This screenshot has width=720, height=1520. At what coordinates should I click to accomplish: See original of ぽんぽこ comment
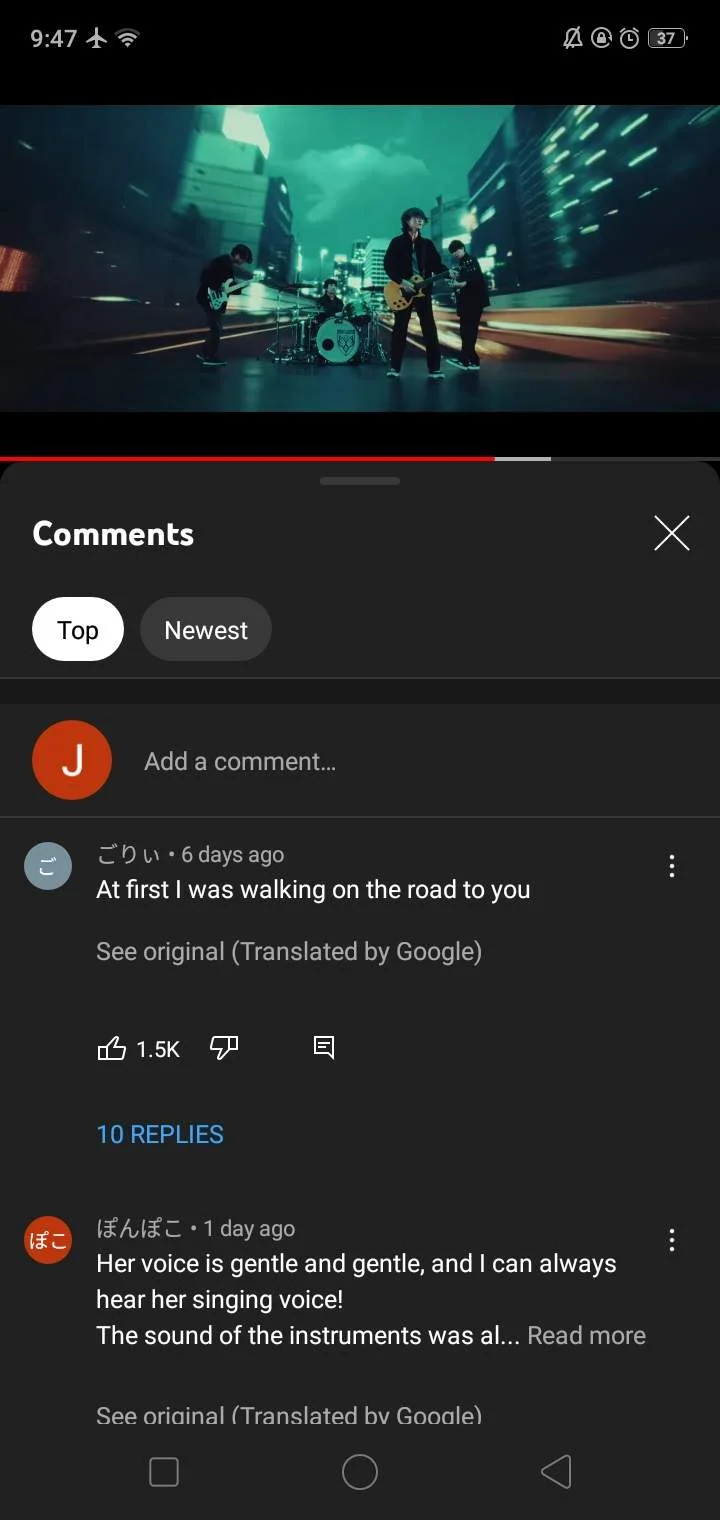click(x=289, y=1414)
